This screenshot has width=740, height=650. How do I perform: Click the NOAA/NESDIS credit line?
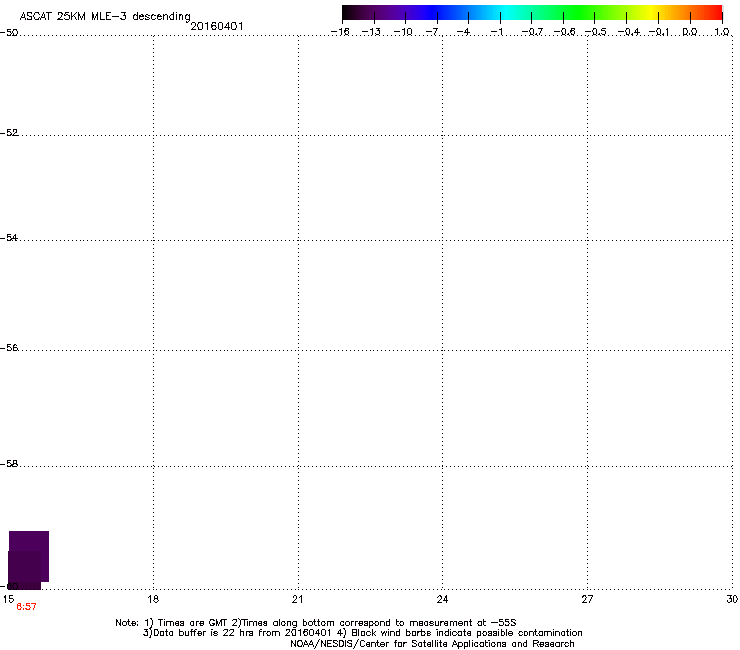pos(432,643)
